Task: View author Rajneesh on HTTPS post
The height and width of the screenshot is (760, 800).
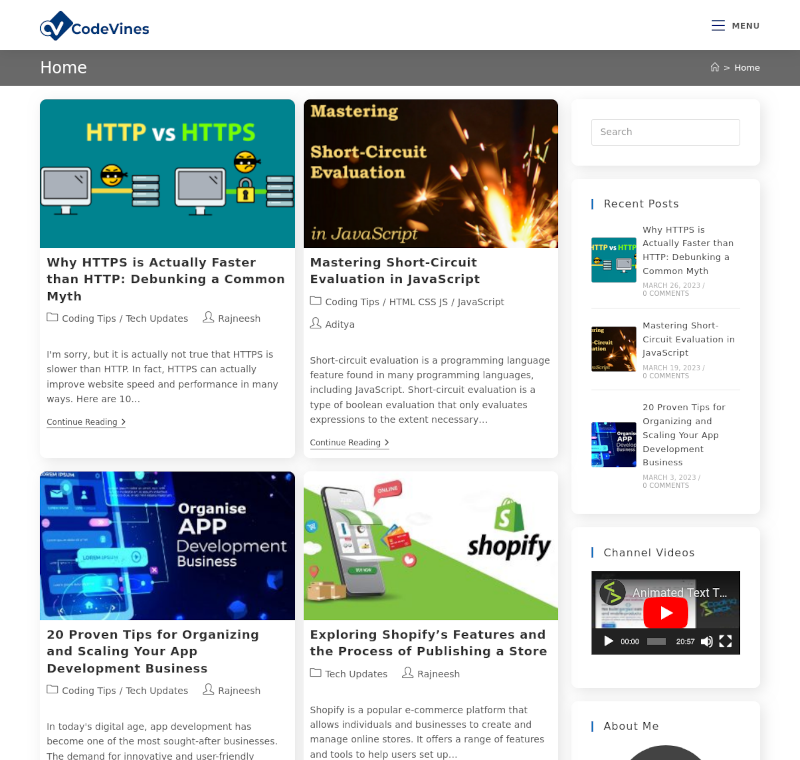Action: point(239,318)
